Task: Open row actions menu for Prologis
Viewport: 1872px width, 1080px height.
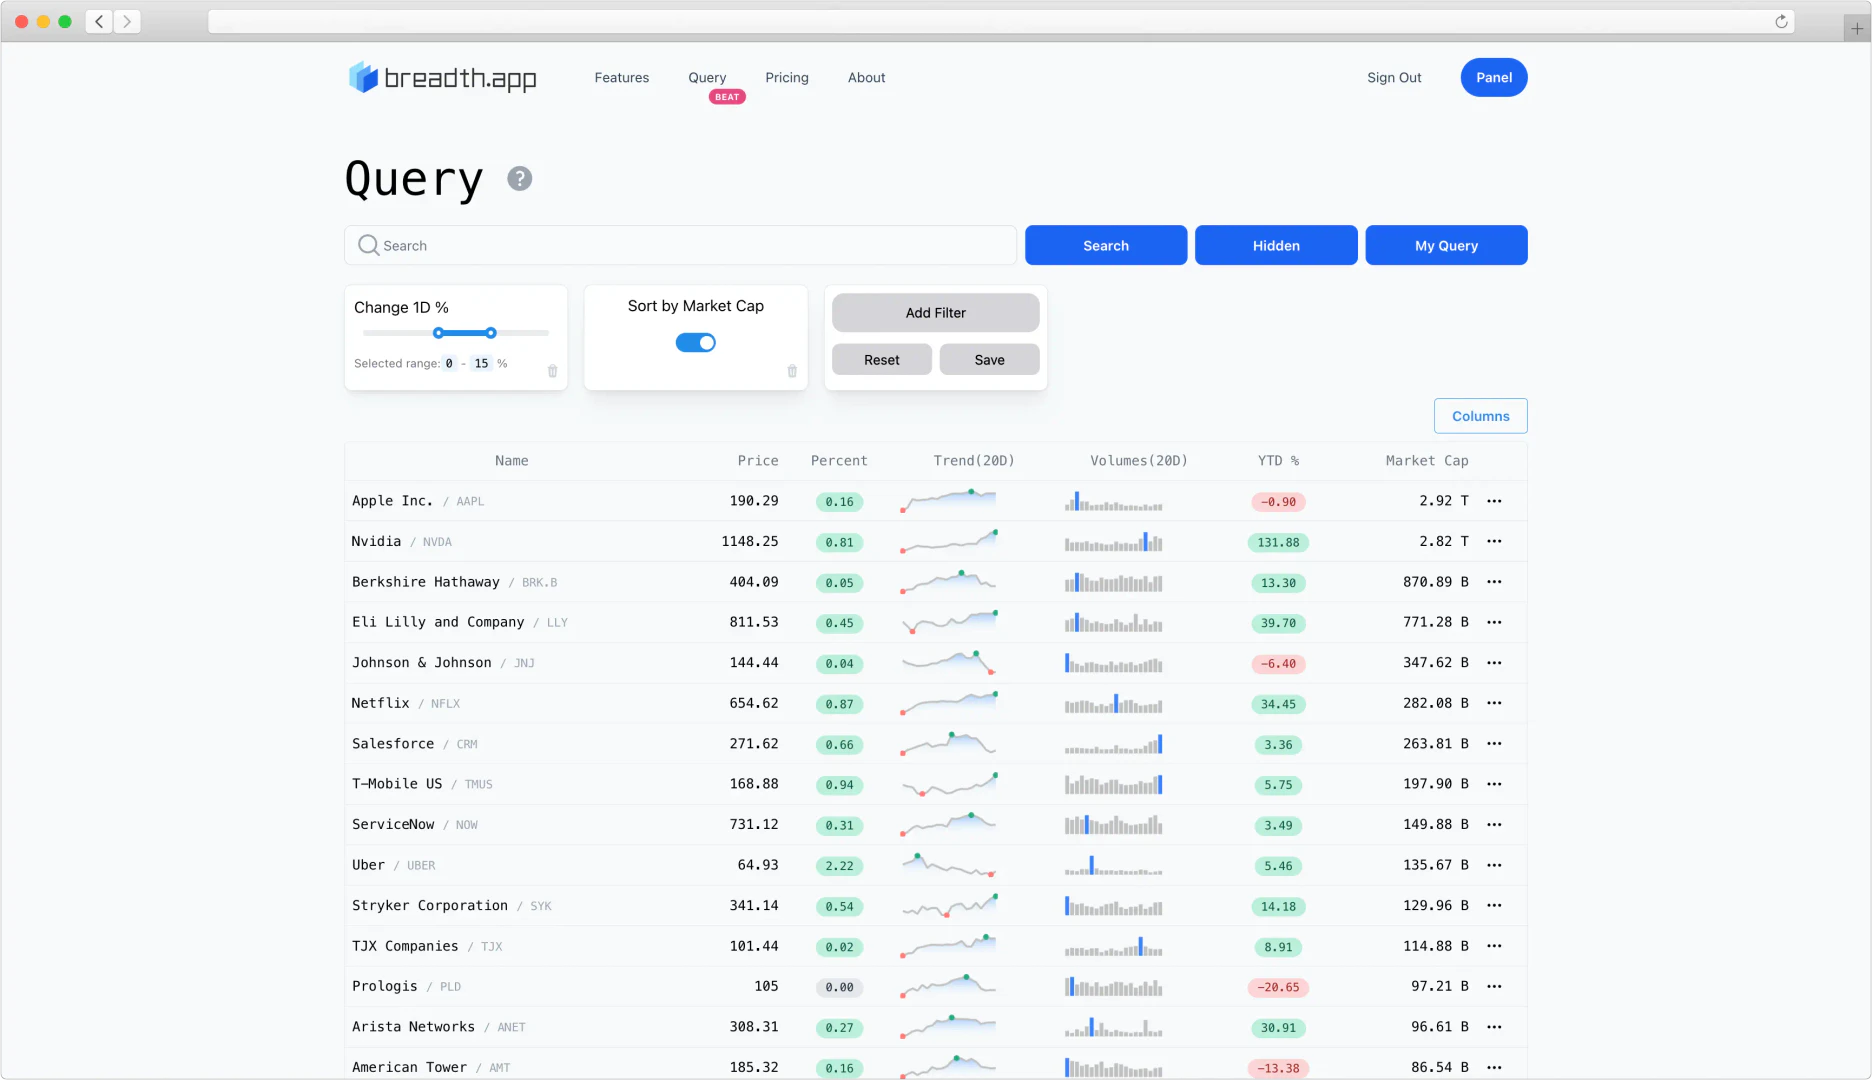Action: coord(1495,986)
